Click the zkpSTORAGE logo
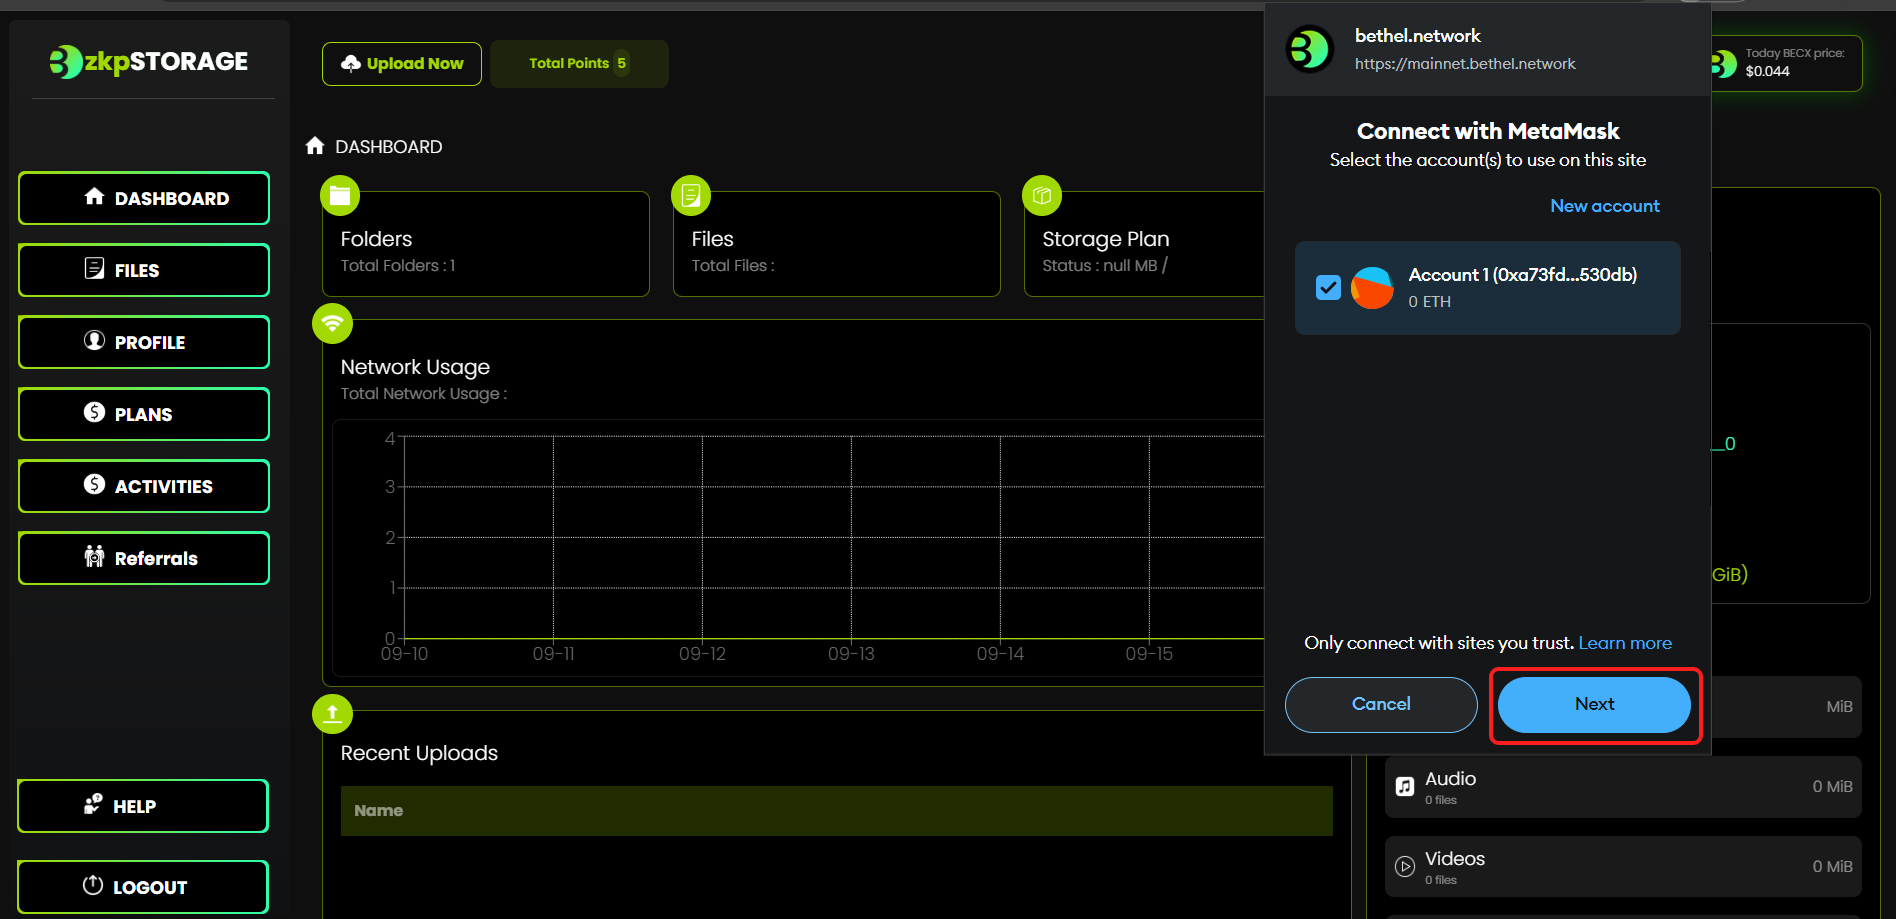The width and height of the screenshot is (1896, 919). coord(149,62)
